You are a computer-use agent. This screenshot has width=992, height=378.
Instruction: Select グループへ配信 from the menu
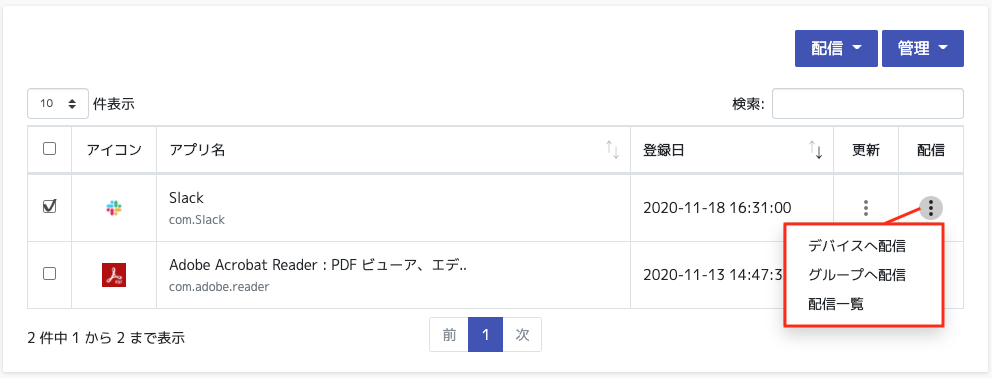857,275
